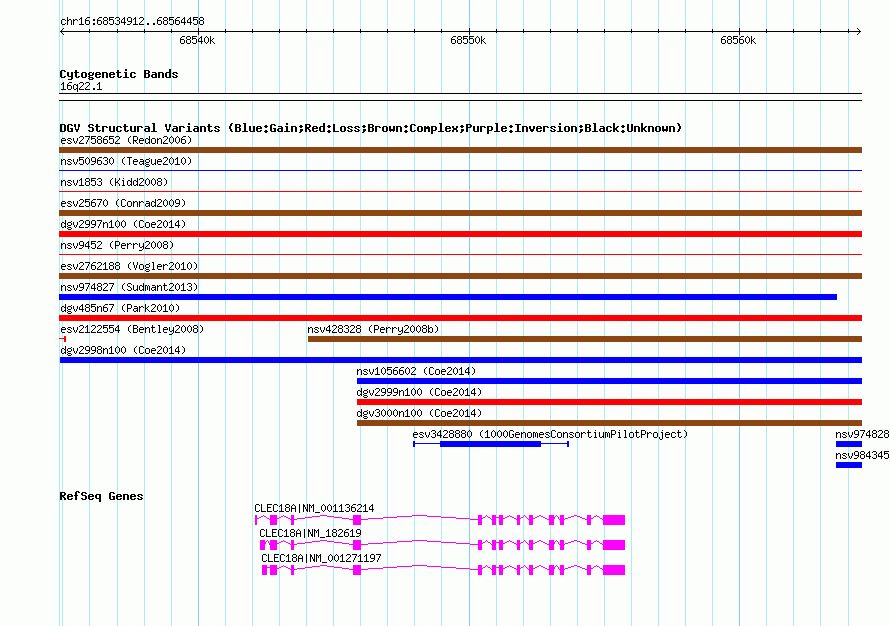
Task: Click the DGV Structural Variants track title
Action: tap(371, 128)
